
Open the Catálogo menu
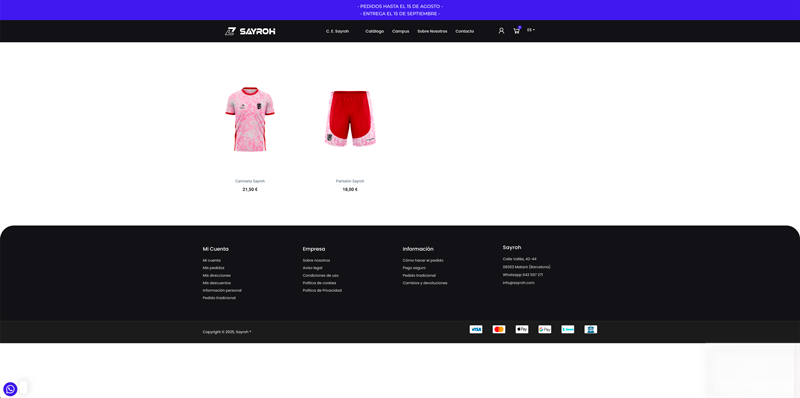374,31
